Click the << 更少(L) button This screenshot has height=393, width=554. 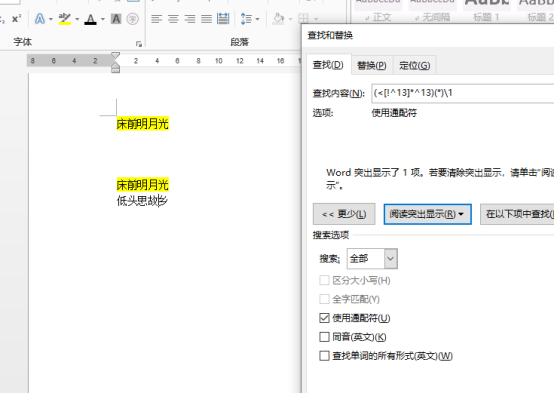(344, 214)
